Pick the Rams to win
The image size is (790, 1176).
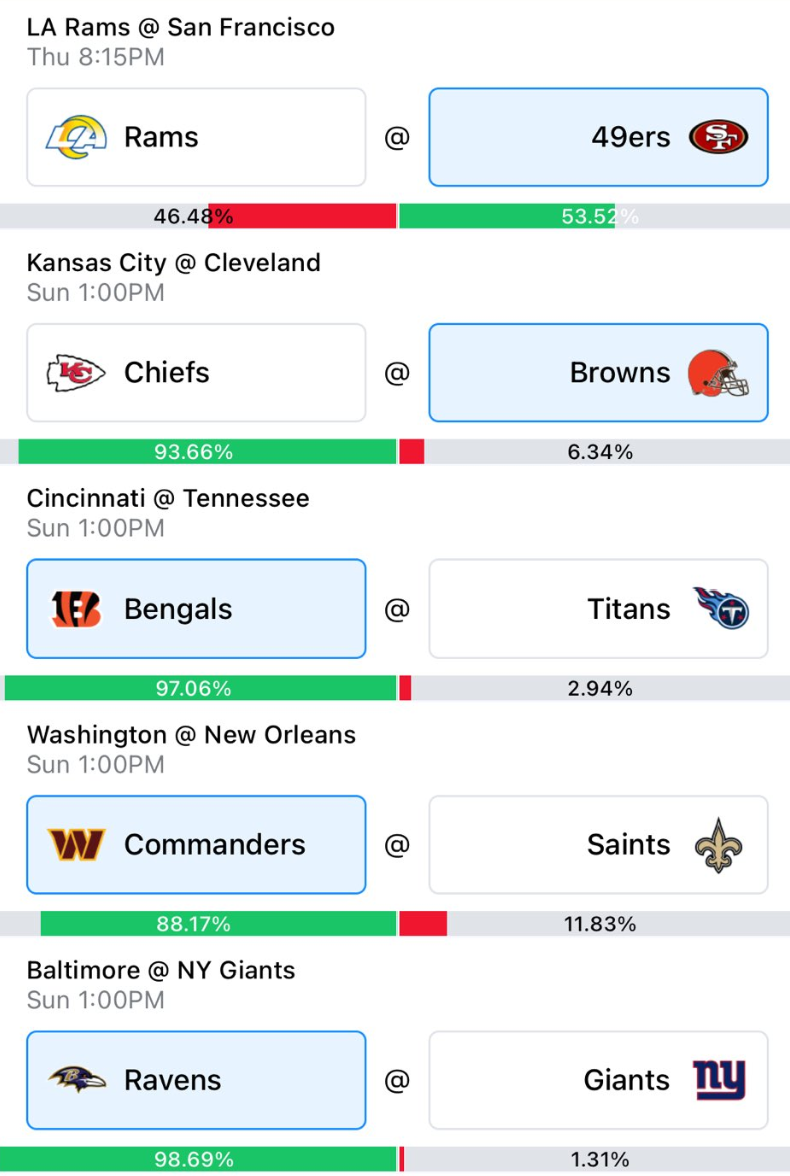click(x=196, y=137)
